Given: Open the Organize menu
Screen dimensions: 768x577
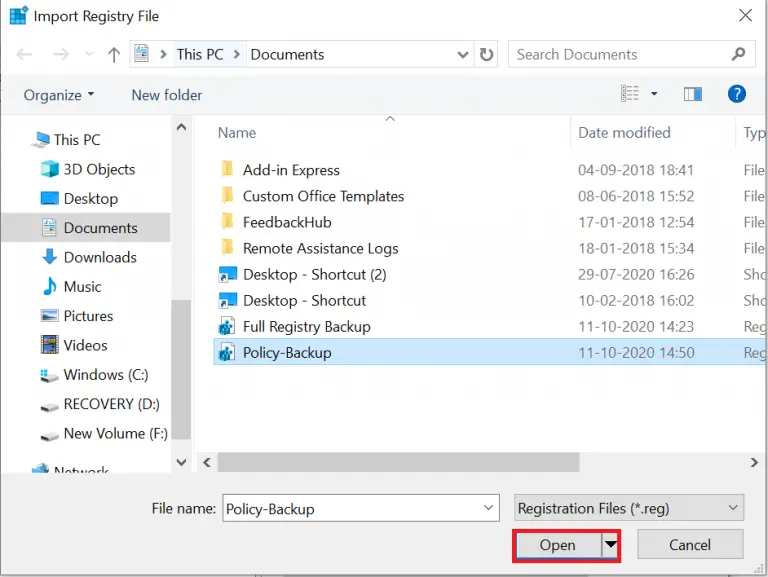Looking at the screenshot, I should click(59, 95).
